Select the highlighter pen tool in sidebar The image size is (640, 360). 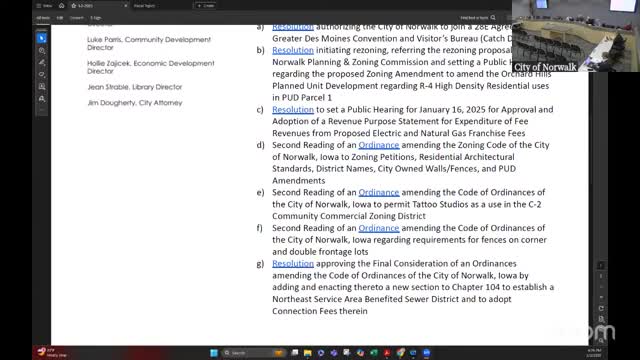42,62
